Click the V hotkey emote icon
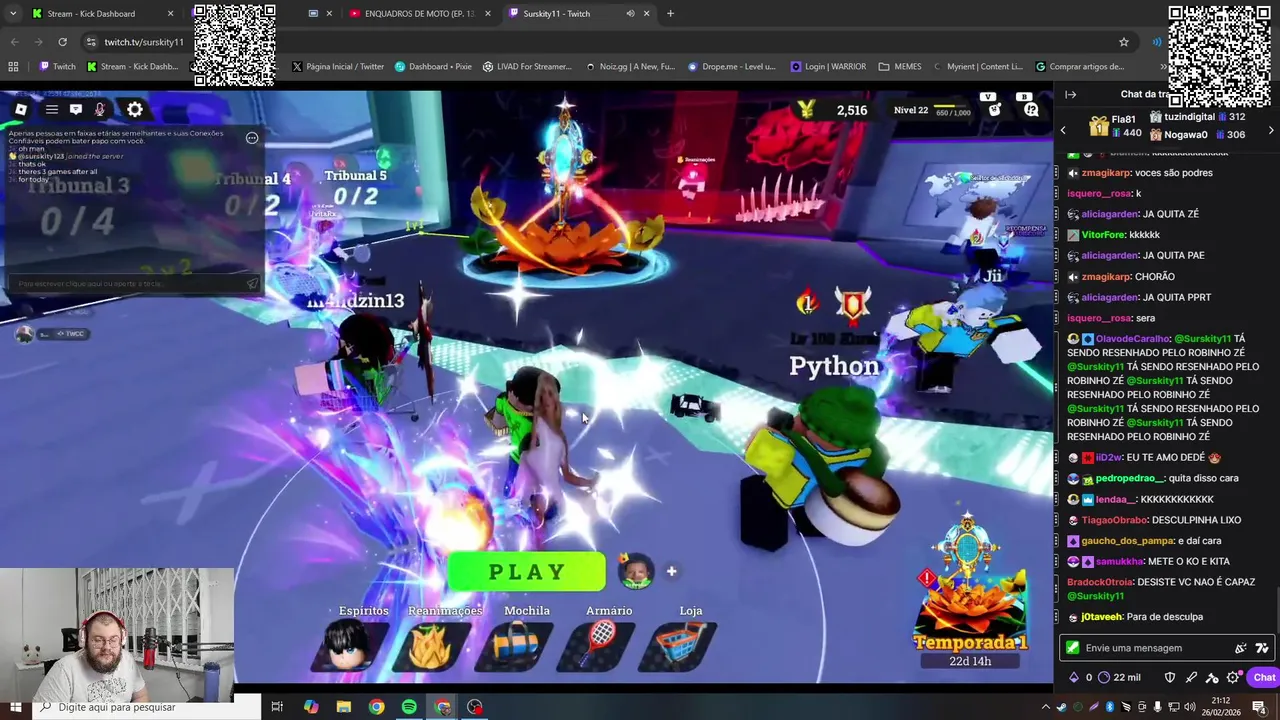The height and width of the screenshot is (720, 1280). pos(992,107)
